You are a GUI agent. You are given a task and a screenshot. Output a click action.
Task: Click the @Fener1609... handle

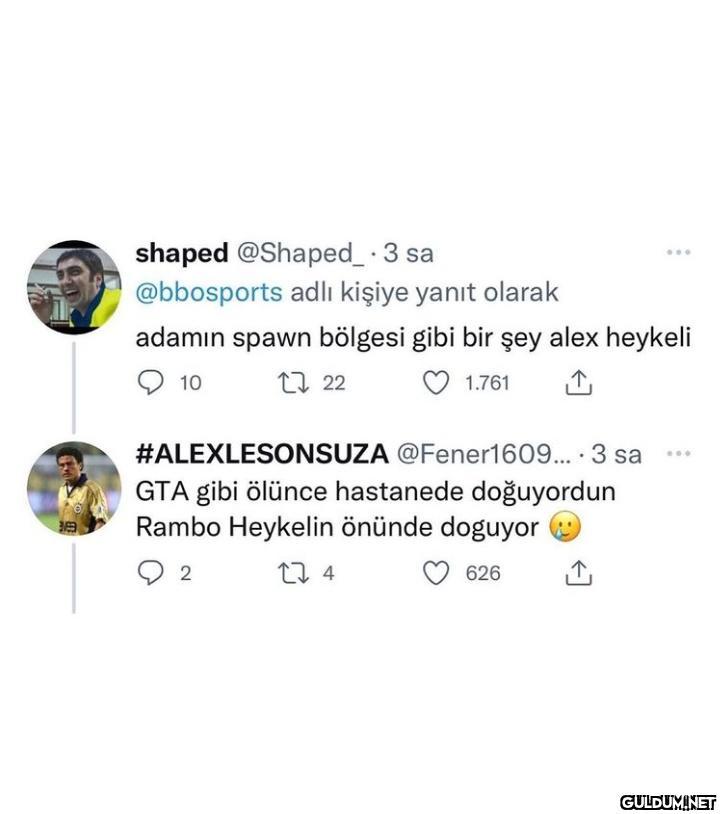(x=483, y=454)
